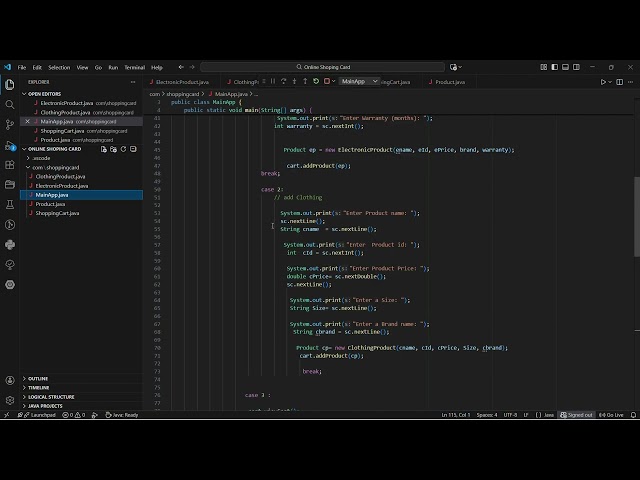
Task: Click errors and warnings counter
Action: (x=73, y=415)
